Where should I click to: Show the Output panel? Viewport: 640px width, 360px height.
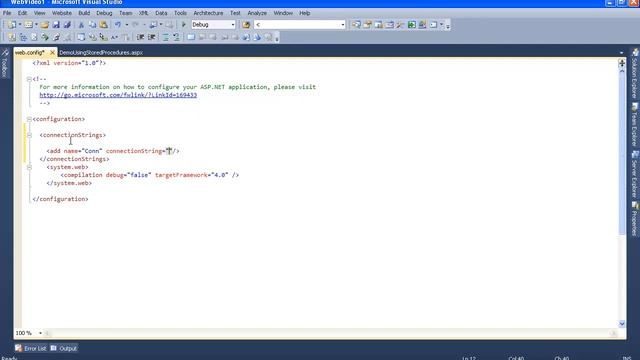pos(64,348)
